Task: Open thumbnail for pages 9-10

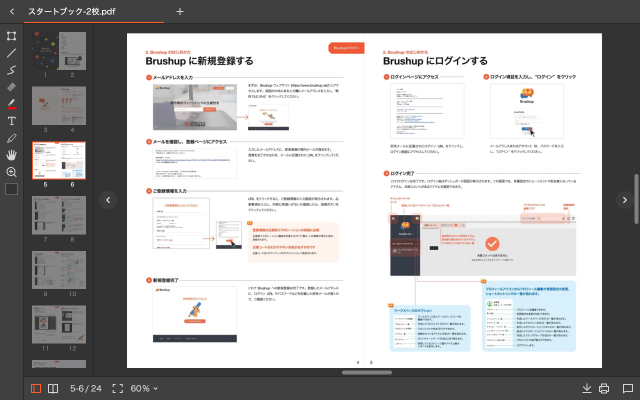Action: pyautogui.click(x=59, y=270)
